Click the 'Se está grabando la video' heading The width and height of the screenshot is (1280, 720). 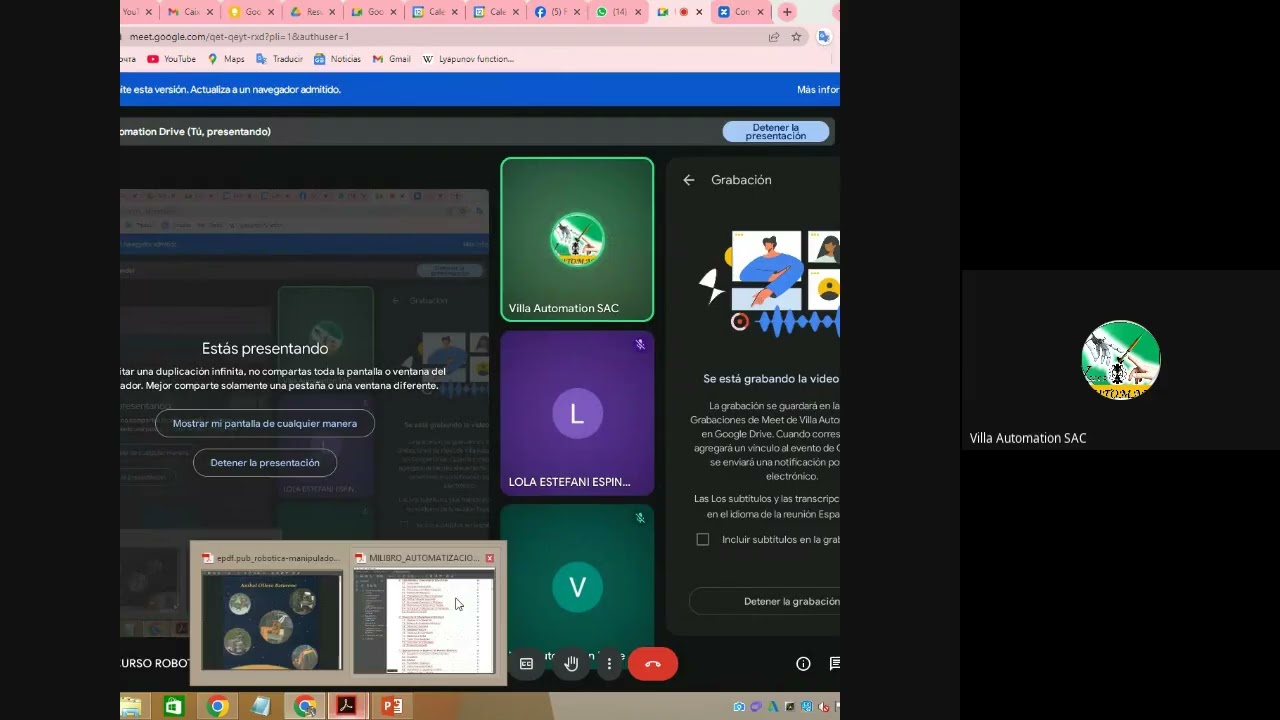coord(771,379)
